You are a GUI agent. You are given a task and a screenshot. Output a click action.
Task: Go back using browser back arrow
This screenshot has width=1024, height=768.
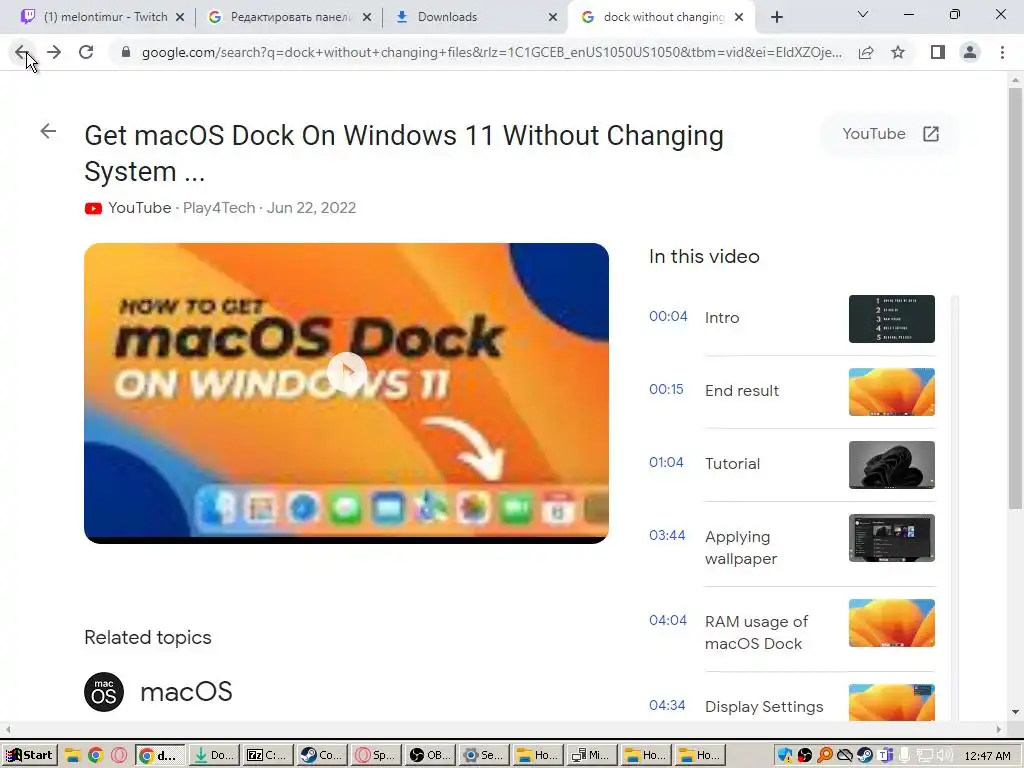(x=21, y=52)
